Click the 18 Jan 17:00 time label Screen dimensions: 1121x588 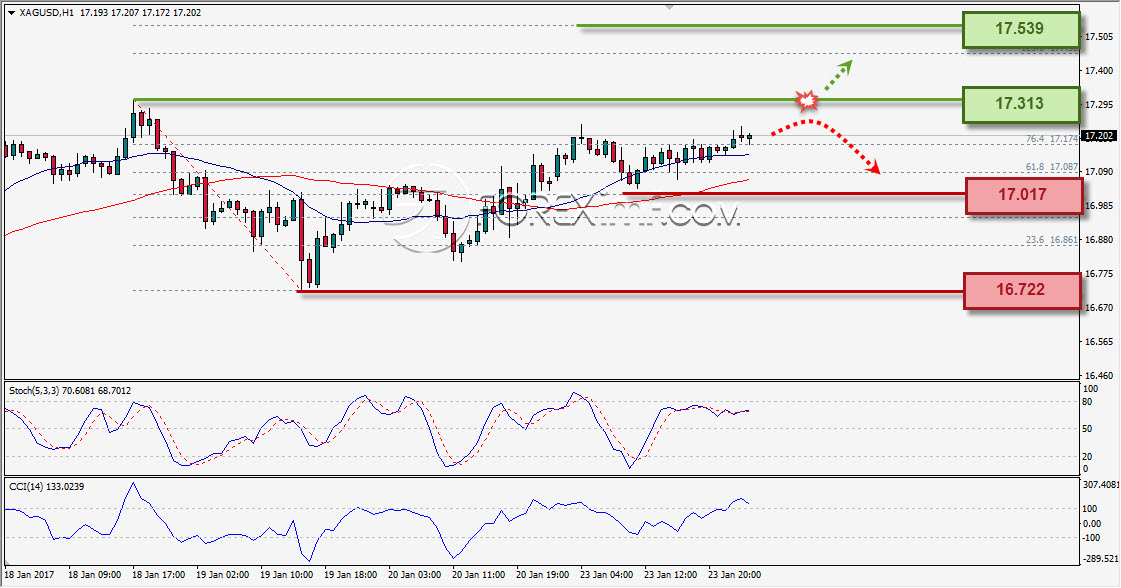(159, 574)
